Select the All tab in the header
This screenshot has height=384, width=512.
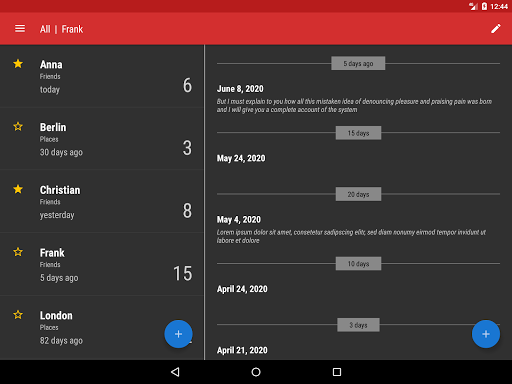point(45,29)
